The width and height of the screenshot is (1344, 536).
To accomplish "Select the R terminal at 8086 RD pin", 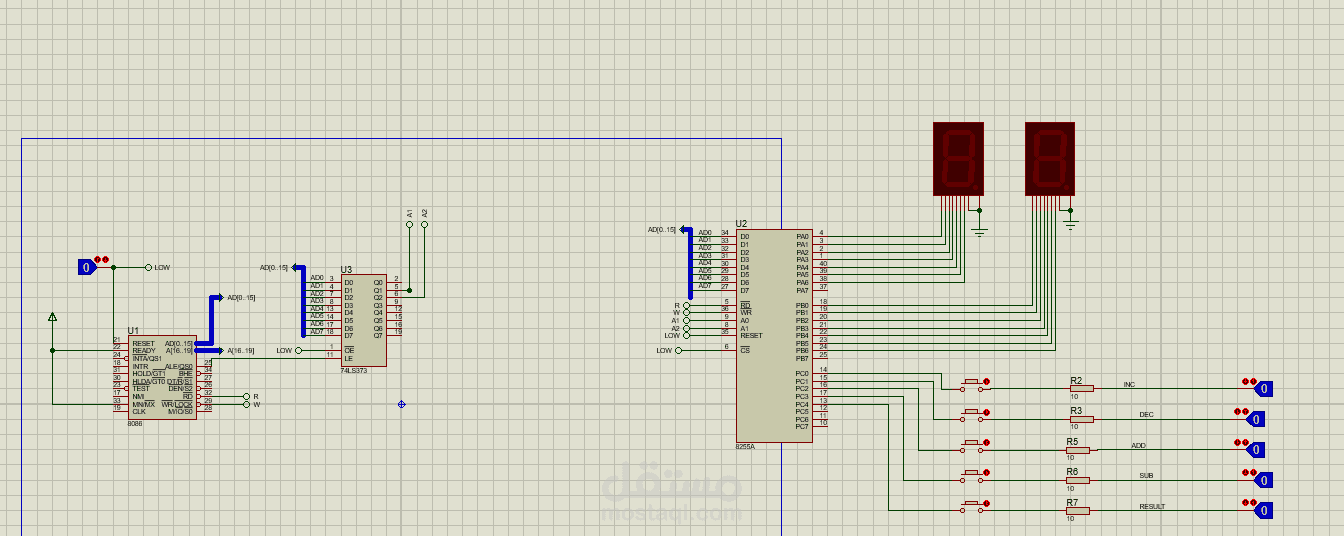I will pyautogui.click(x=246, y=396).
